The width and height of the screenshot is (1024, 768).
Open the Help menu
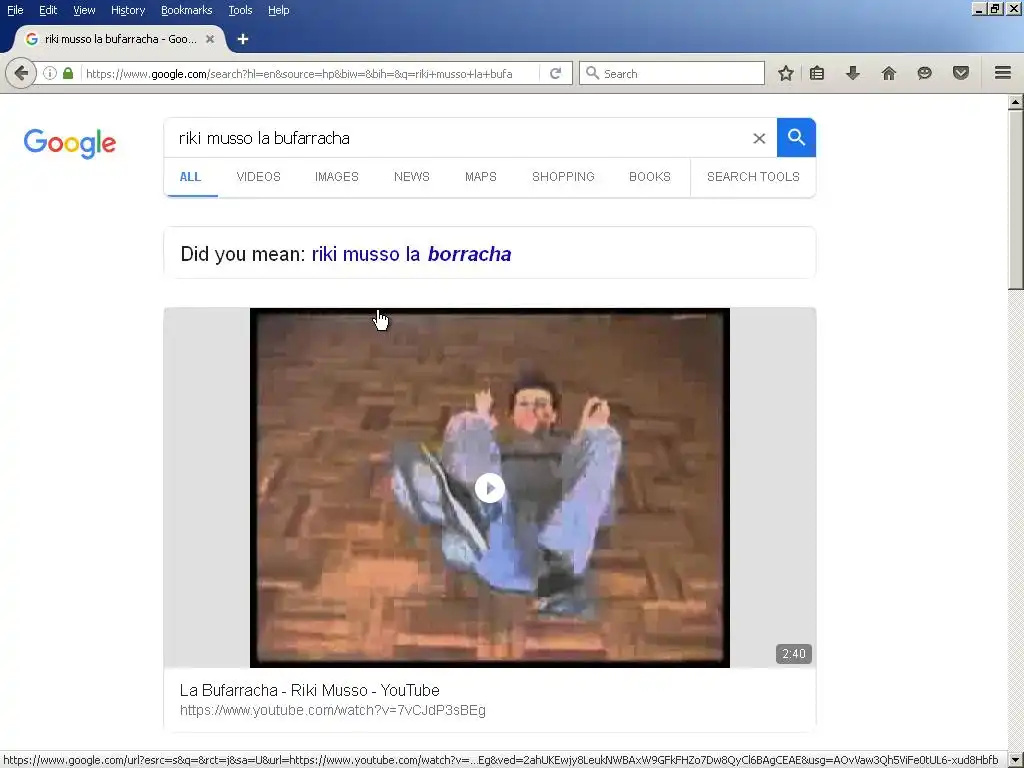[278, 10]
